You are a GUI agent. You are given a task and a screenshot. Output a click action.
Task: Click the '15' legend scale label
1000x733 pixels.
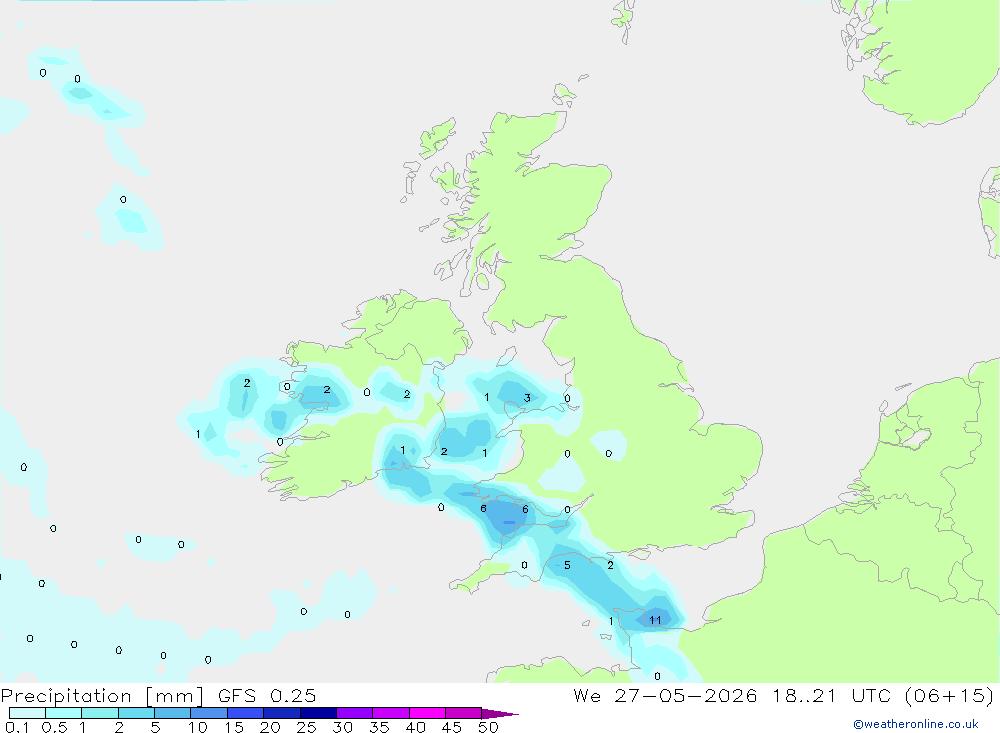pyautogui.click(x=234, y=727)
